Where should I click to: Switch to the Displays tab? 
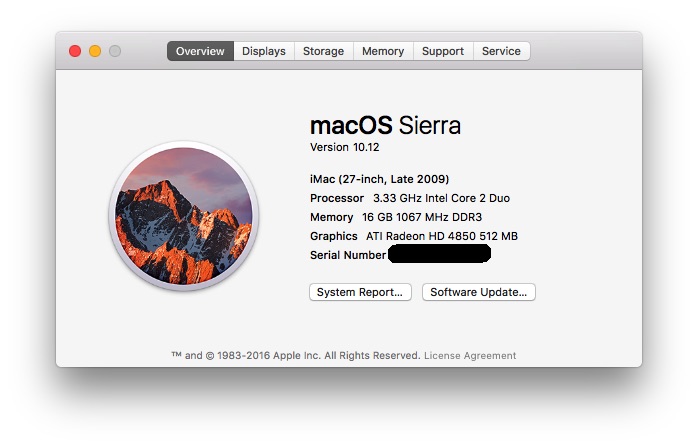click(264, 51)
